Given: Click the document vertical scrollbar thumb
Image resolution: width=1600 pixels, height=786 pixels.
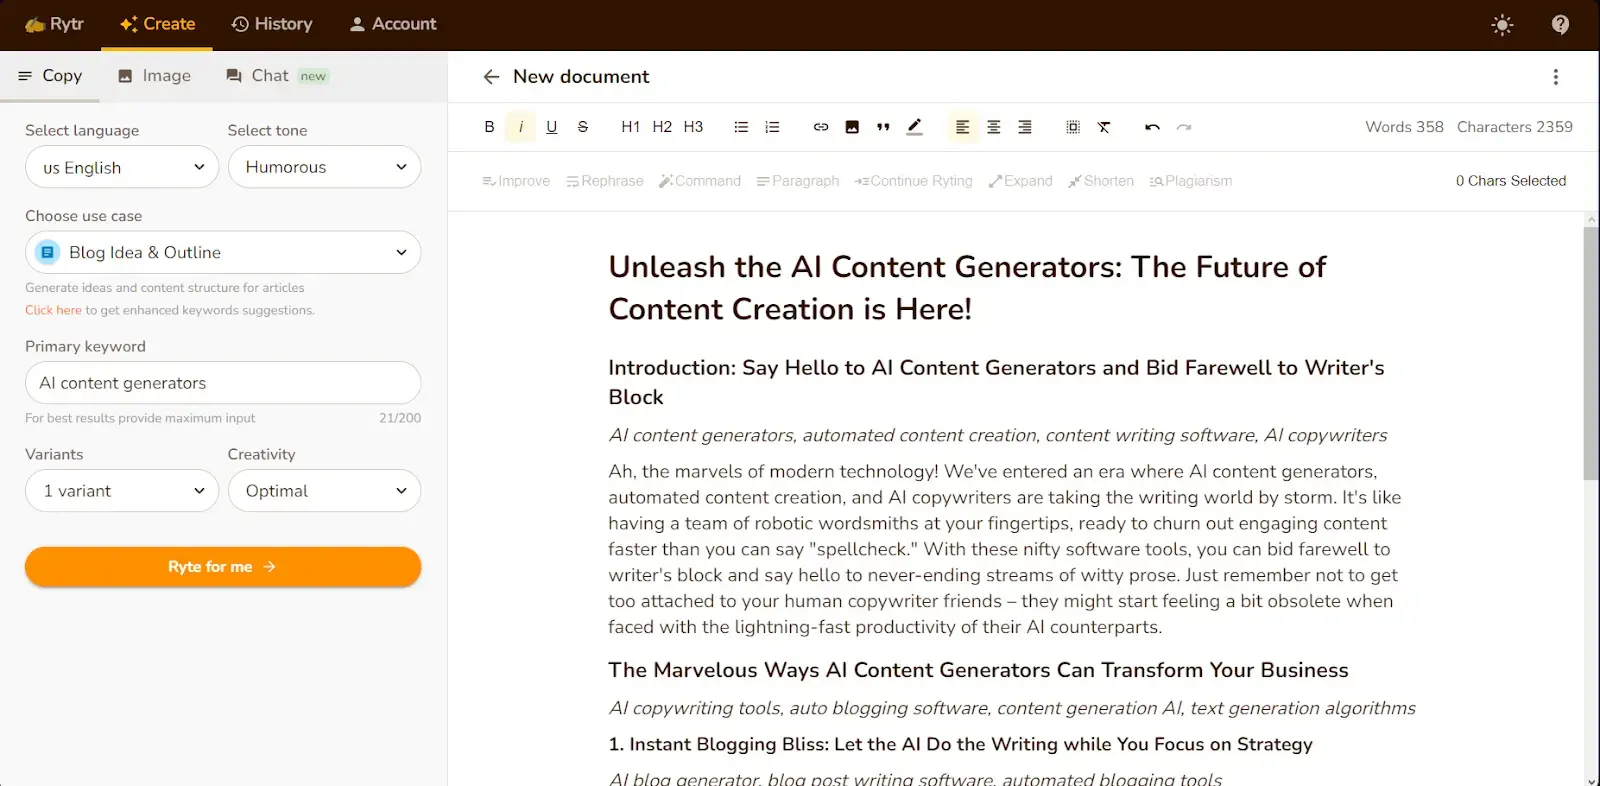Looking at the screenshot, I should pos(1591,353).
